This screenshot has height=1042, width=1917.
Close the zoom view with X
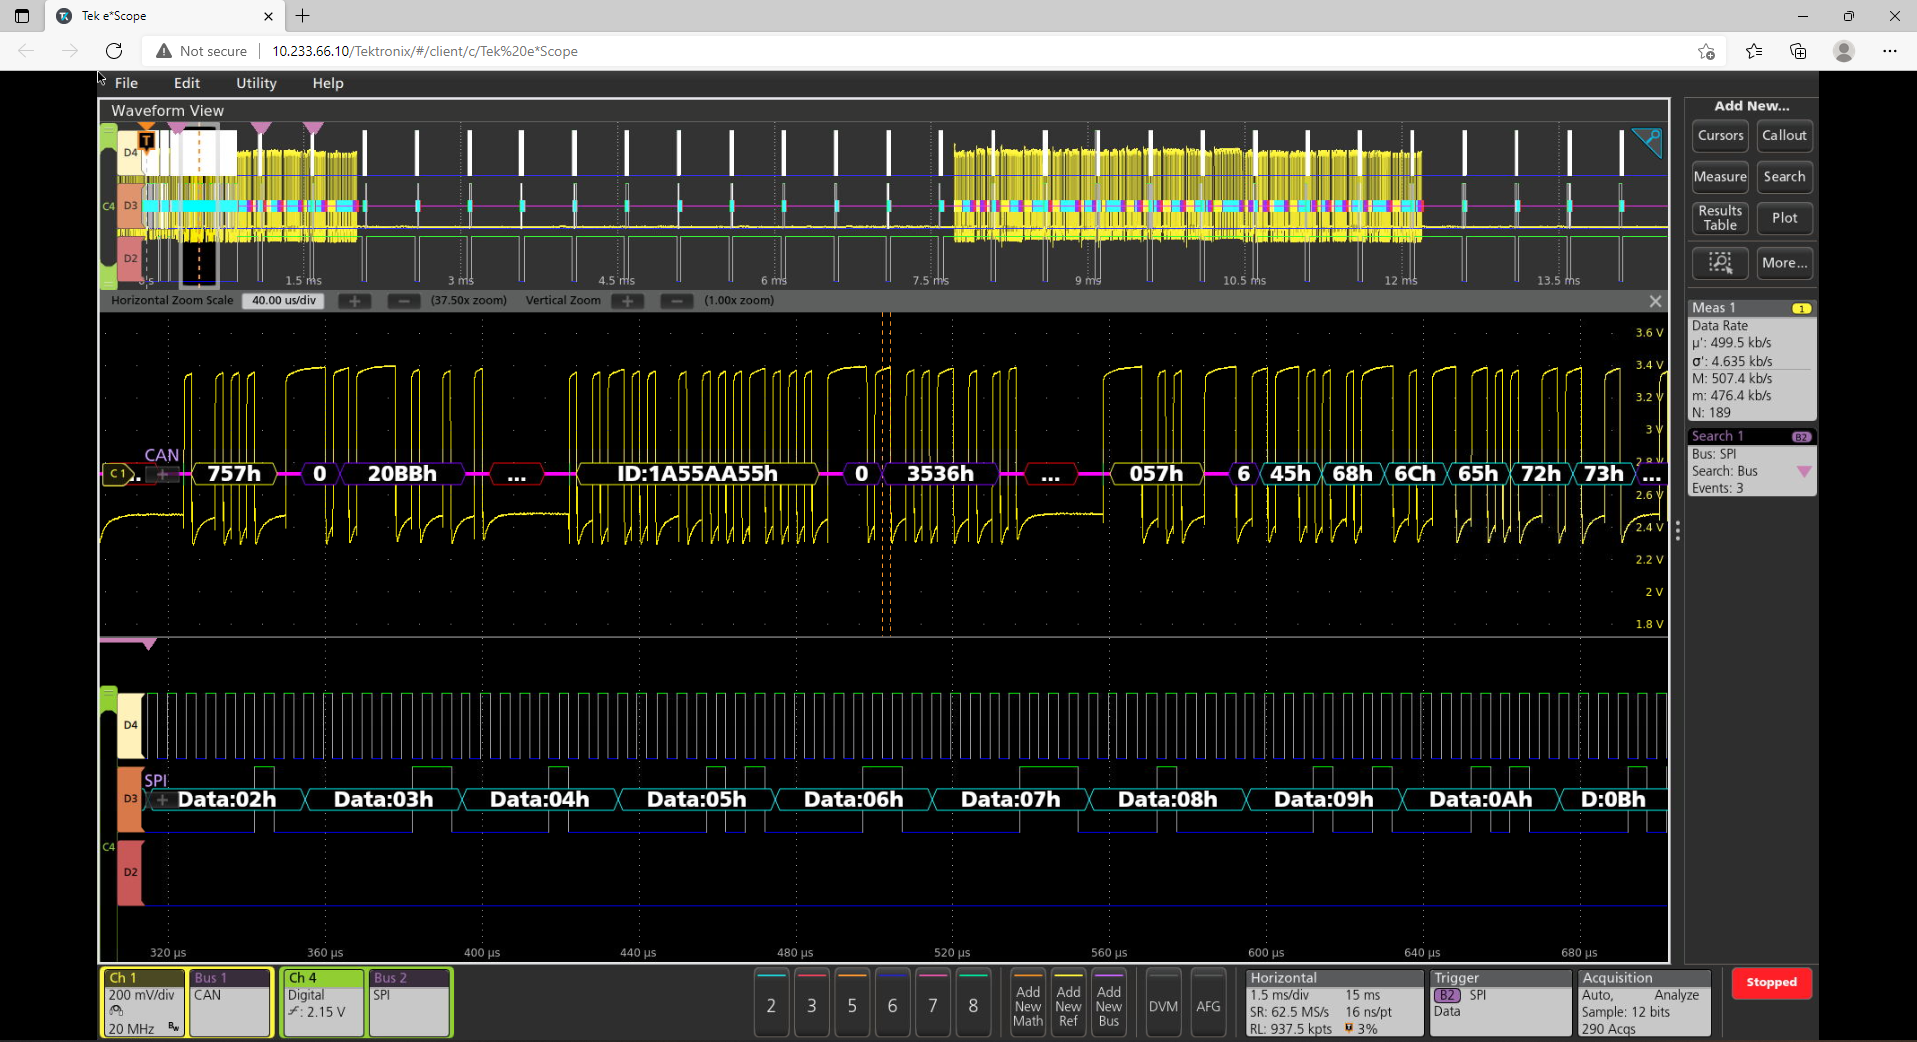point(1655,301)
